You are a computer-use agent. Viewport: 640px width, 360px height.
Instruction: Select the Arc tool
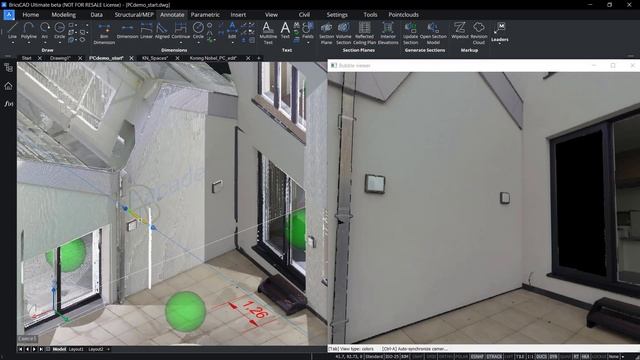(x=44, y=30)
